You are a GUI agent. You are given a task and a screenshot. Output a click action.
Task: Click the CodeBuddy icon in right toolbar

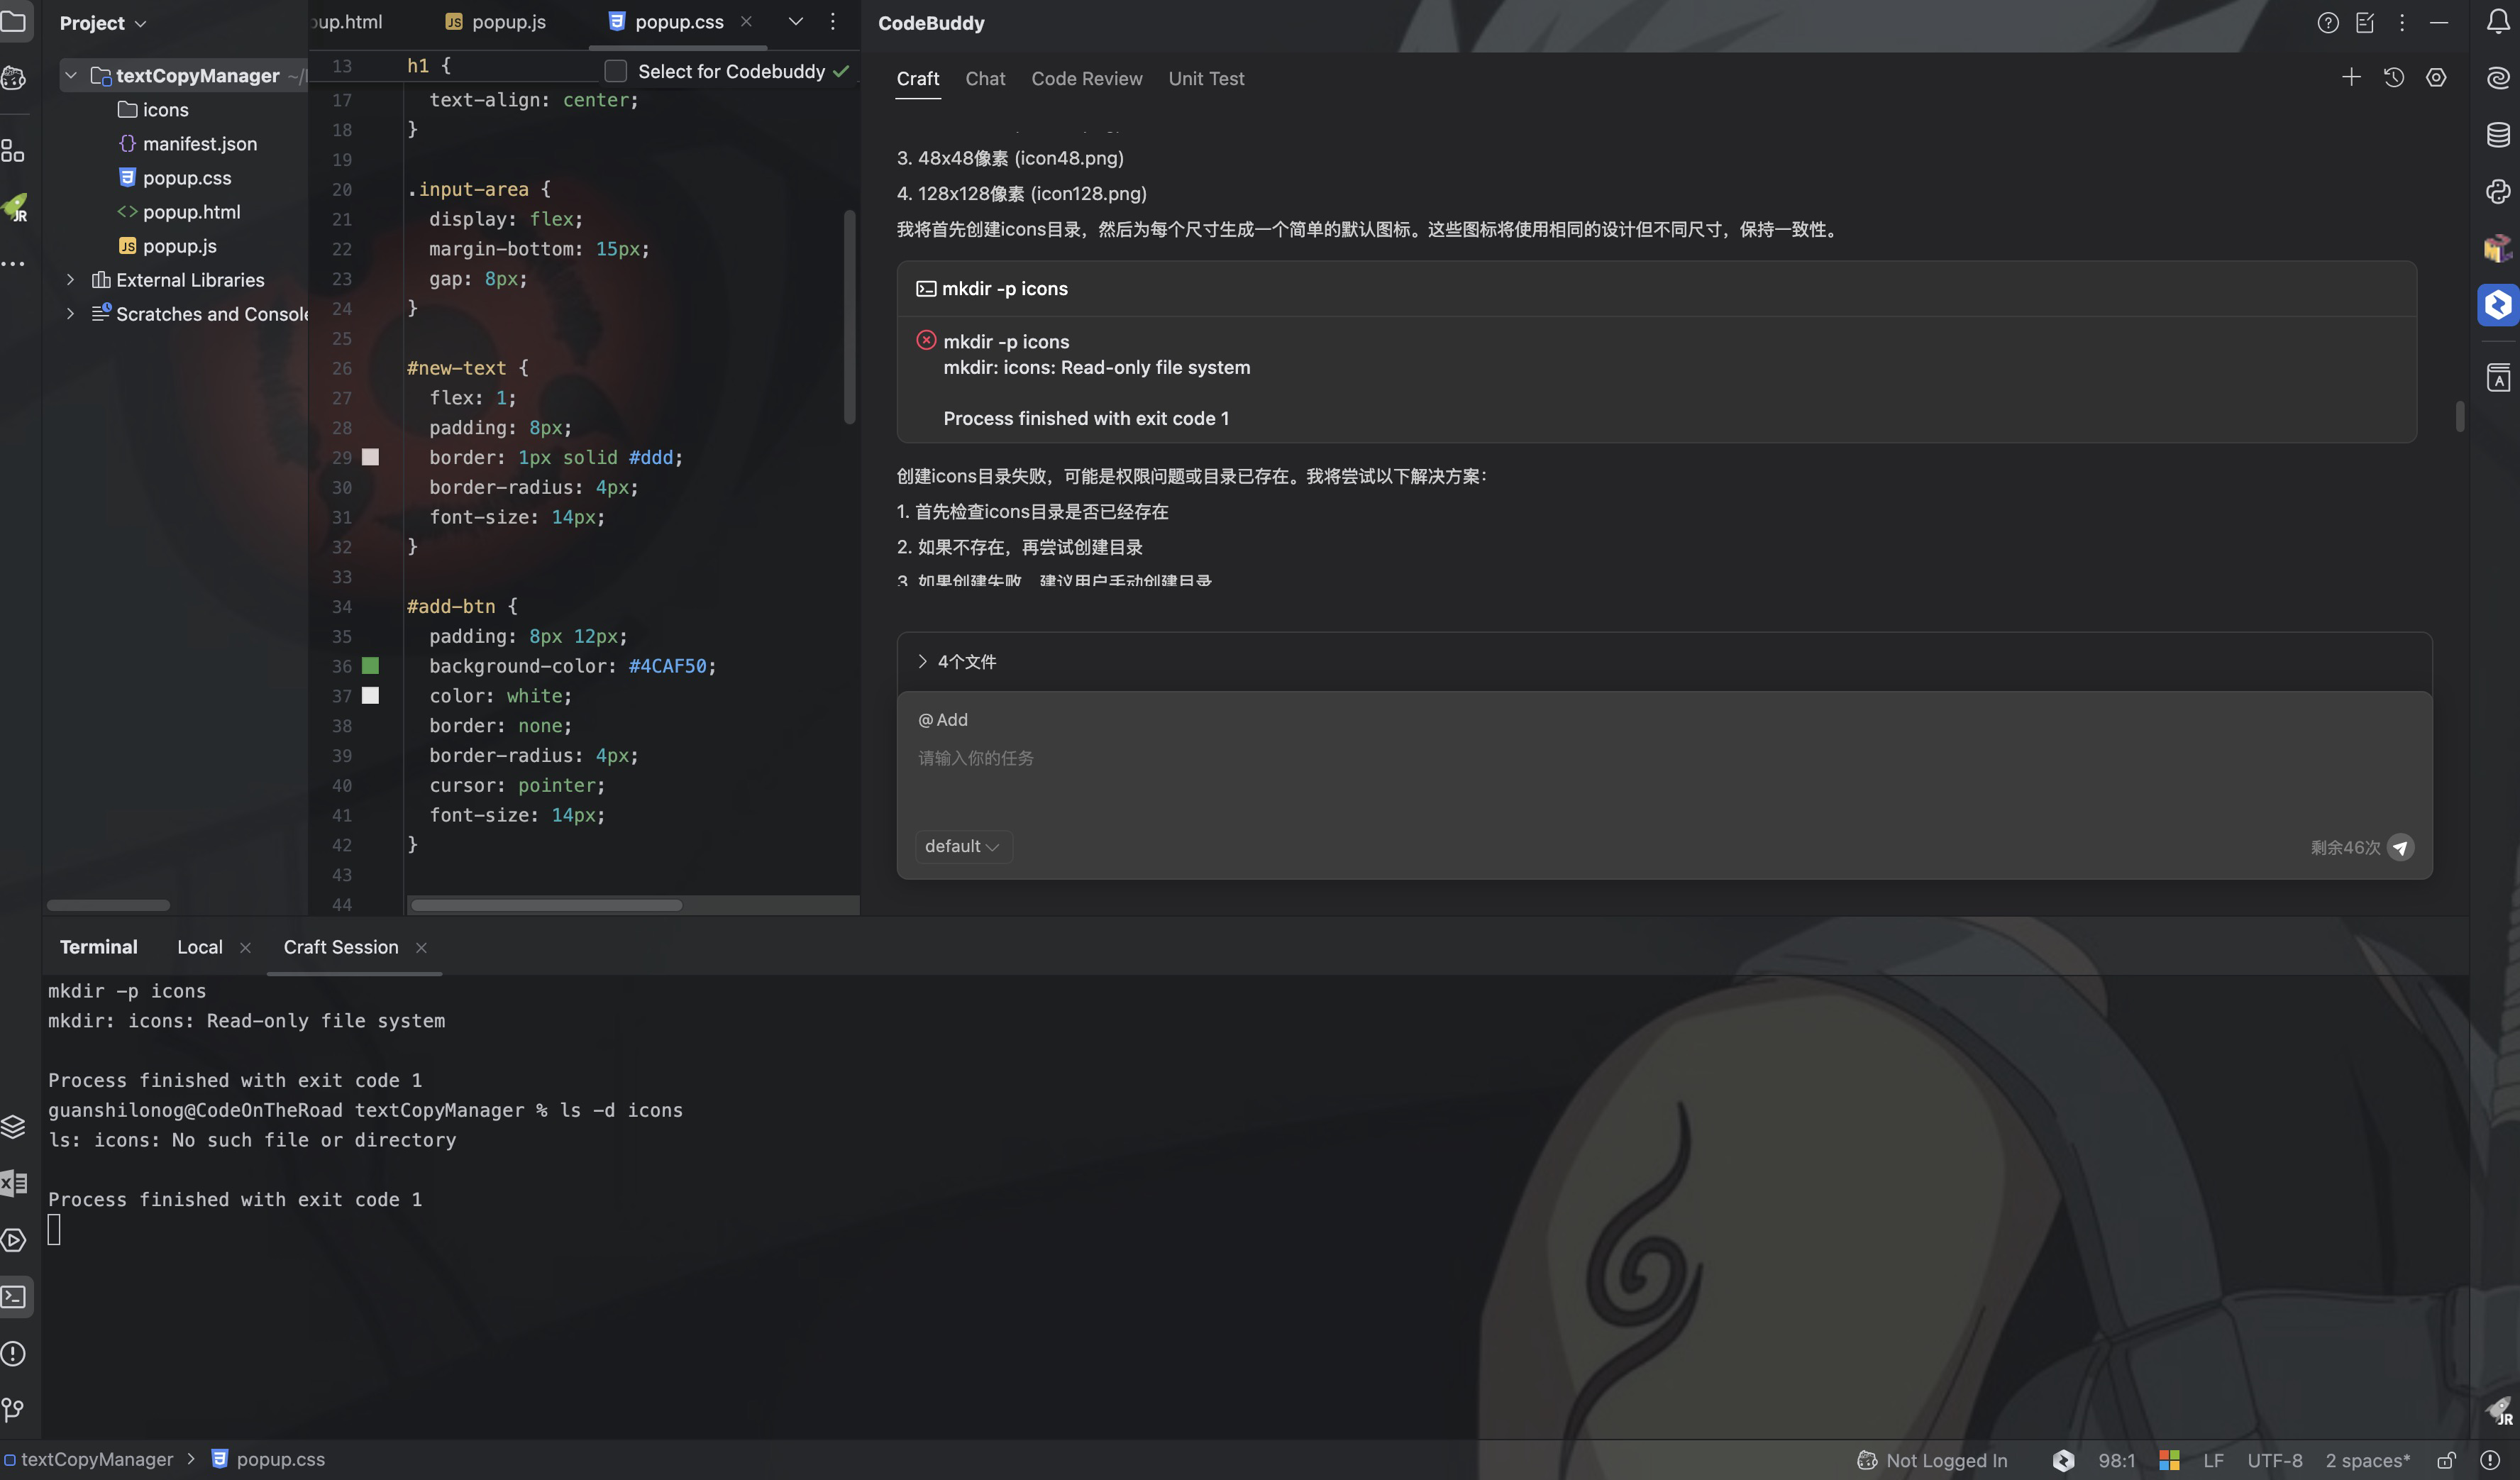click(x=2497, y=305)
